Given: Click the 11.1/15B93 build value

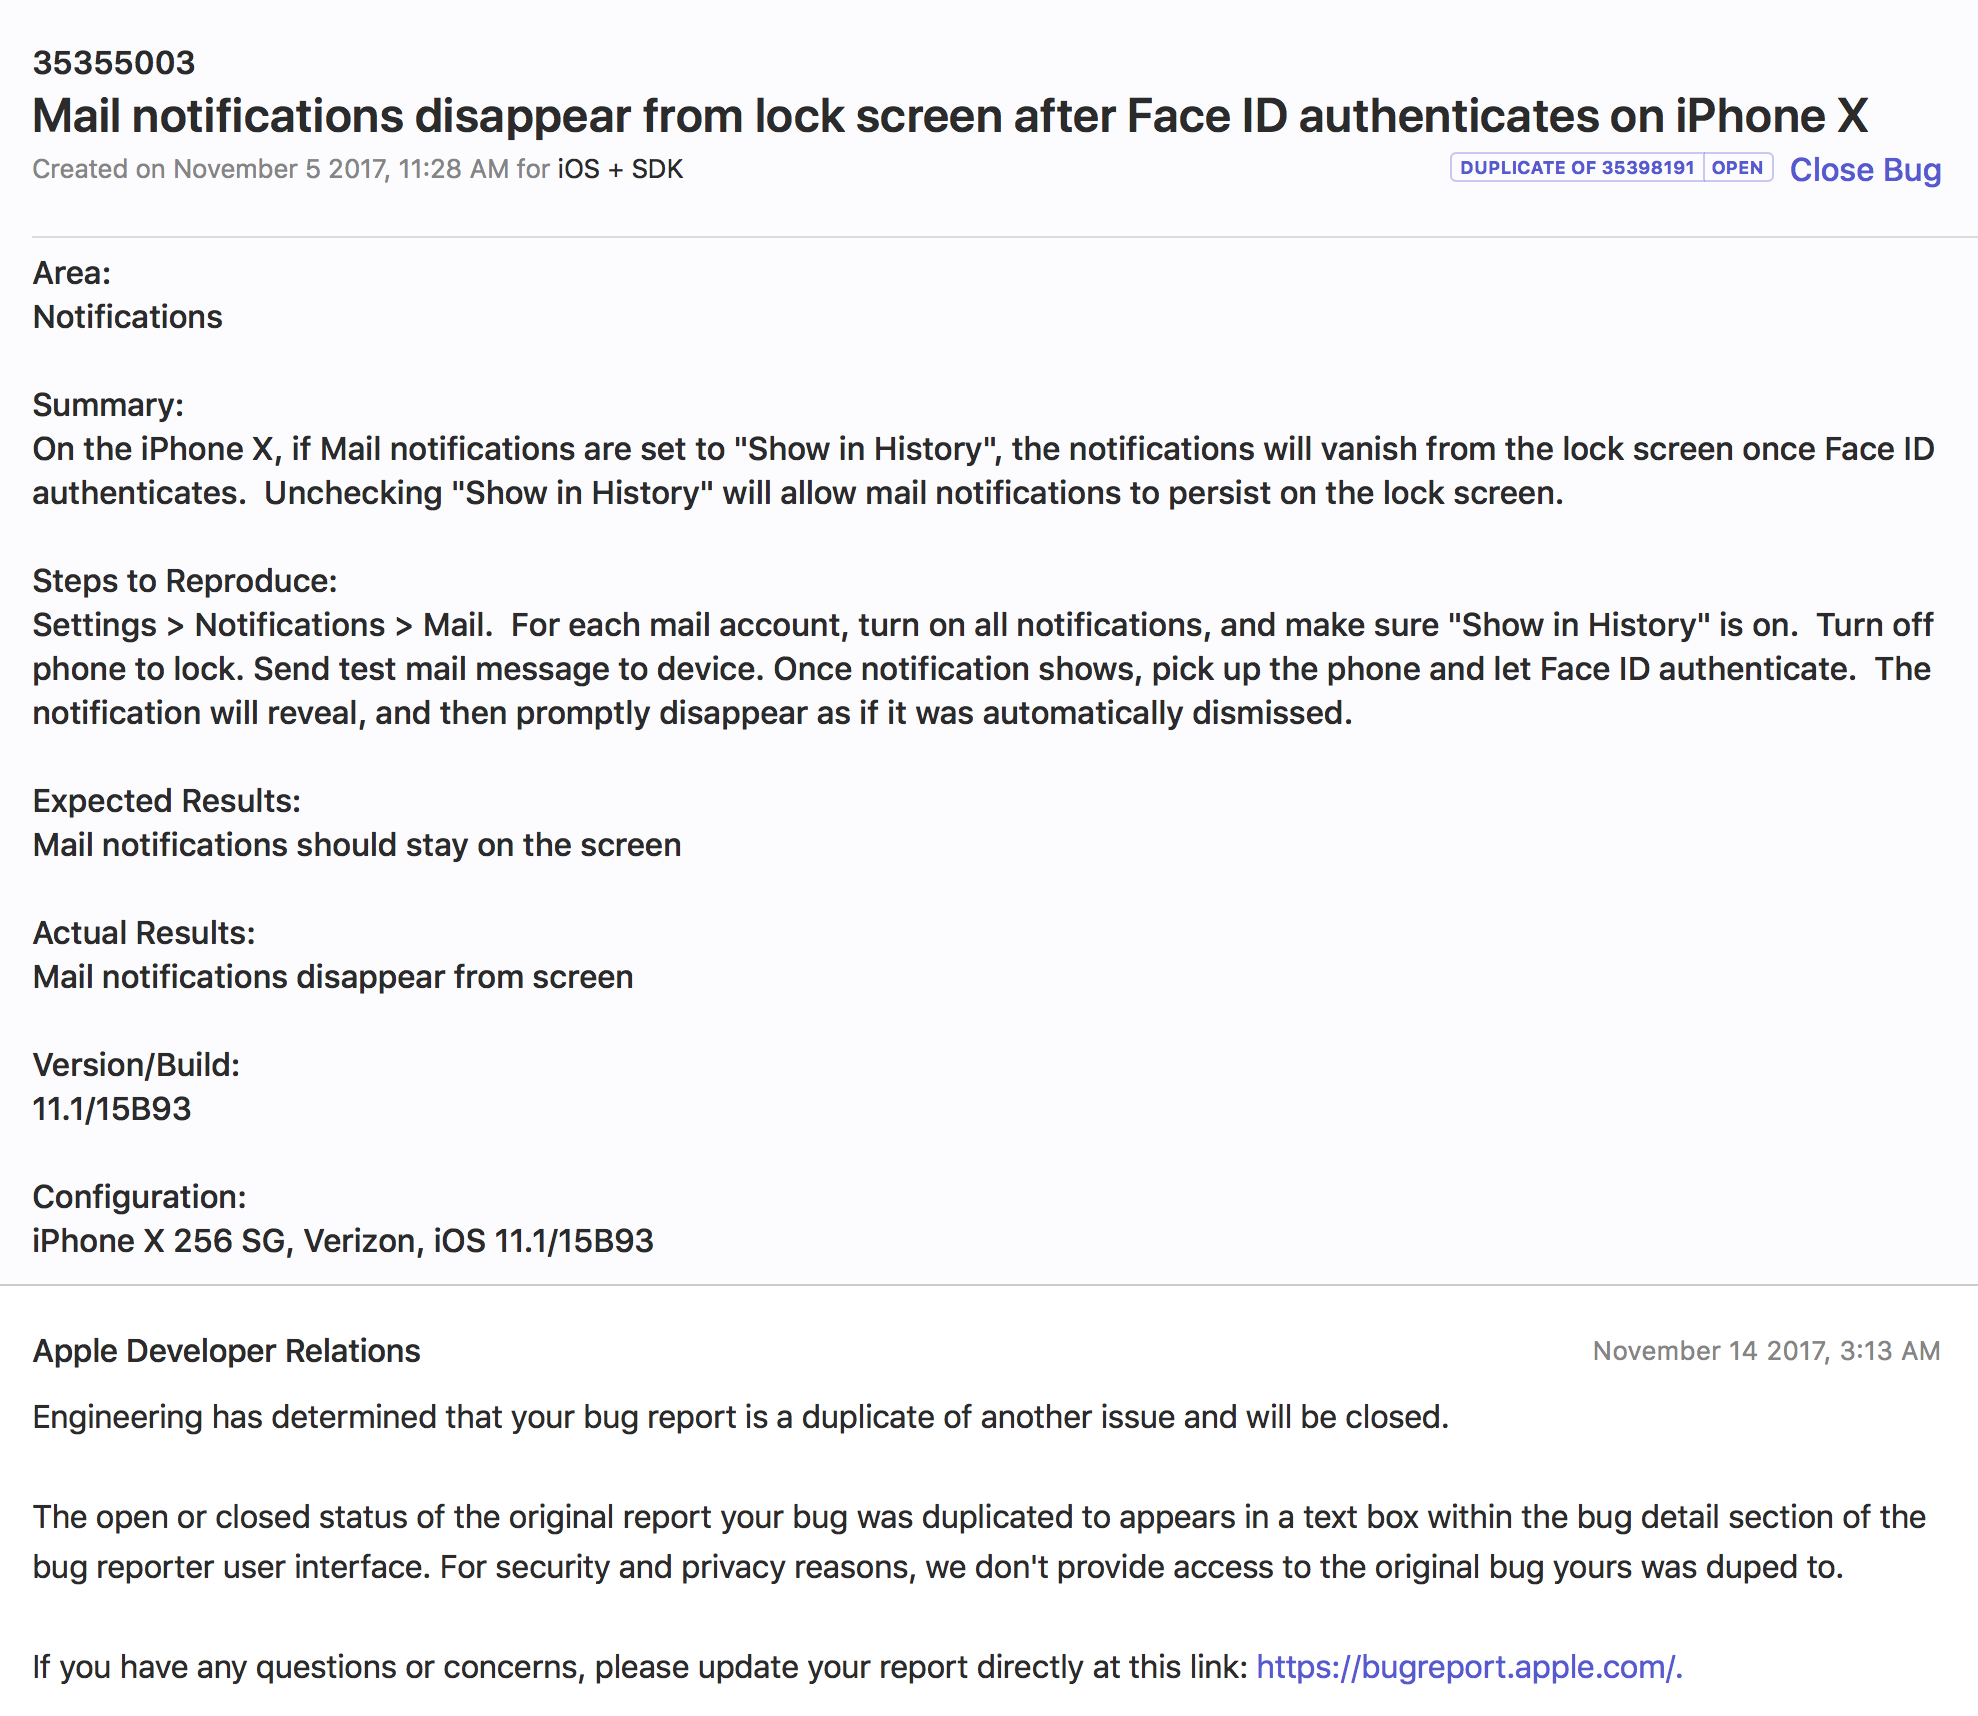Looking at the screenshot, I should (x=112, y=1109).
